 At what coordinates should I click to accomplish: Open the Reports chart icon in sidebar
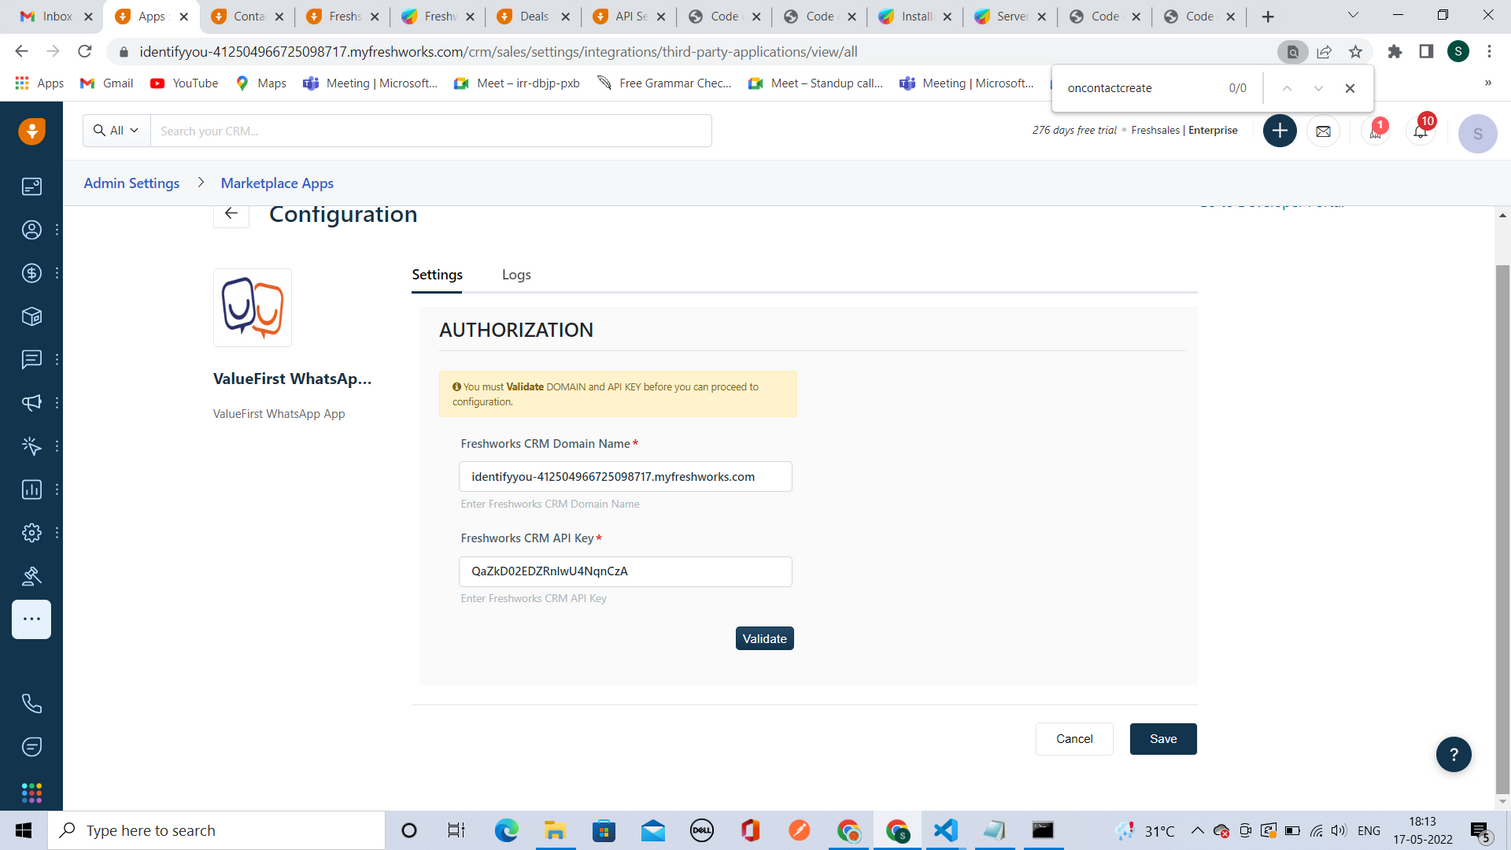(32, 489)
